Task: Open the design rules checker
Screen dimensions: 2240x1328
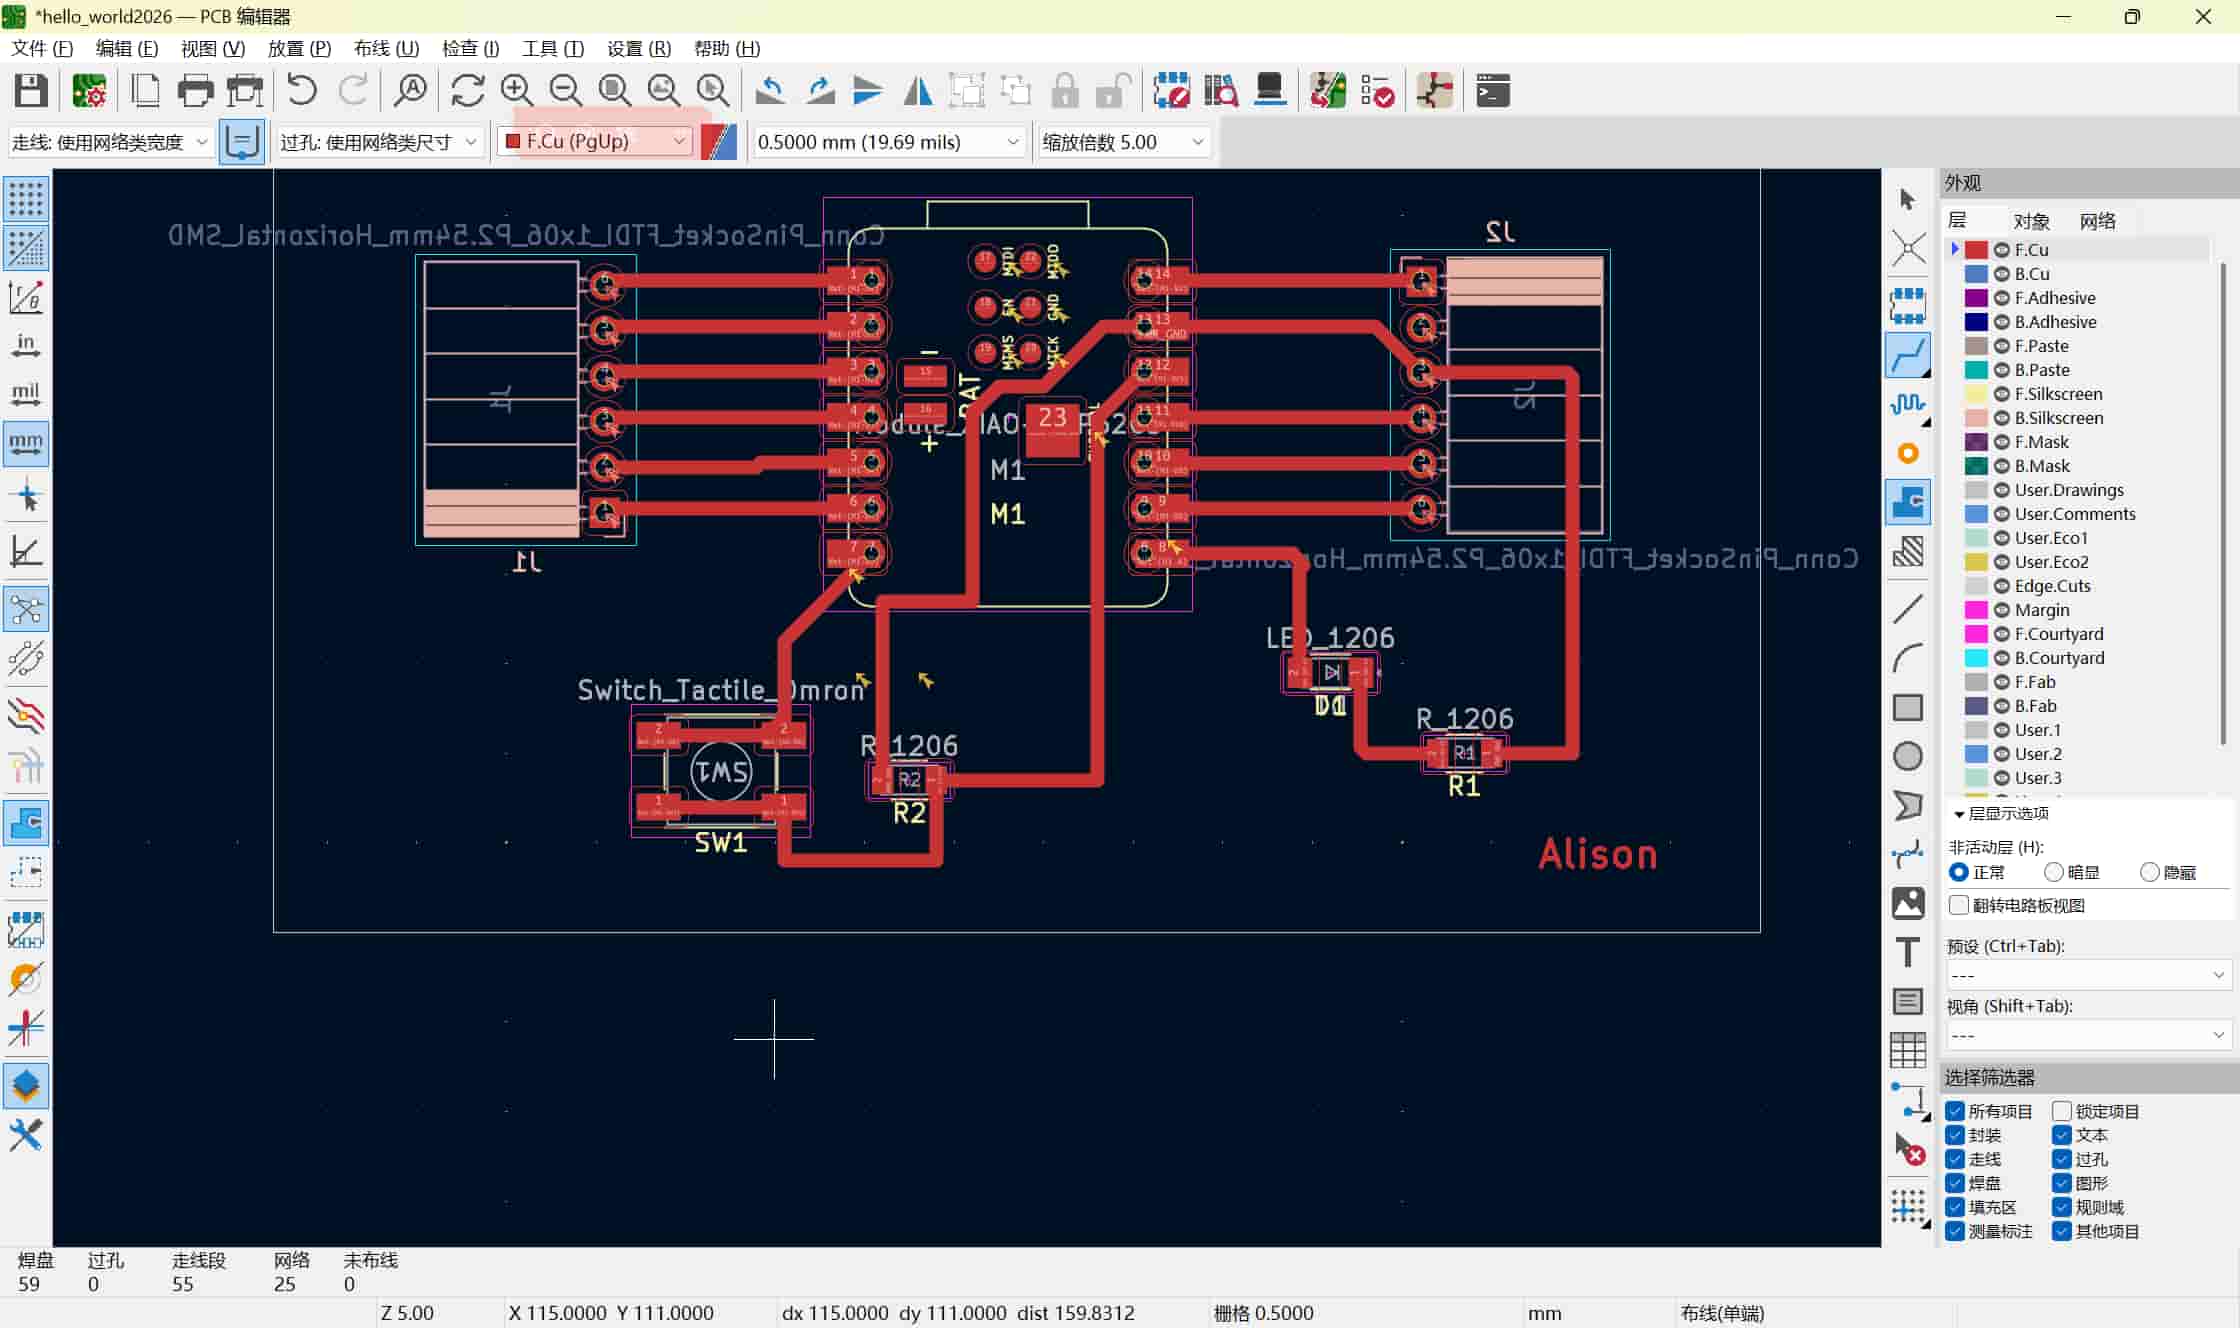Action: (1377, 90)
